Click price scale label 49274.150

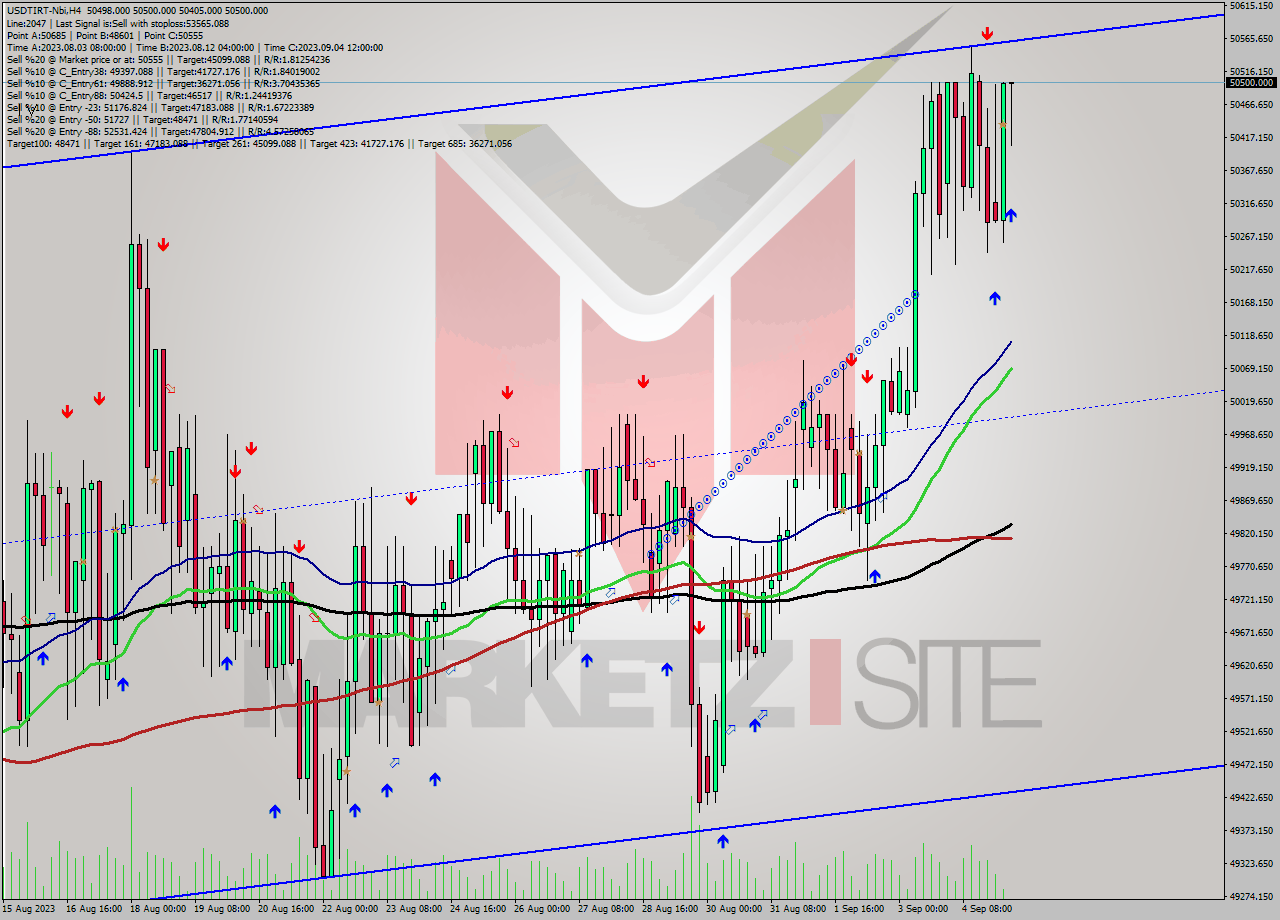click(x=1251, y=896)
